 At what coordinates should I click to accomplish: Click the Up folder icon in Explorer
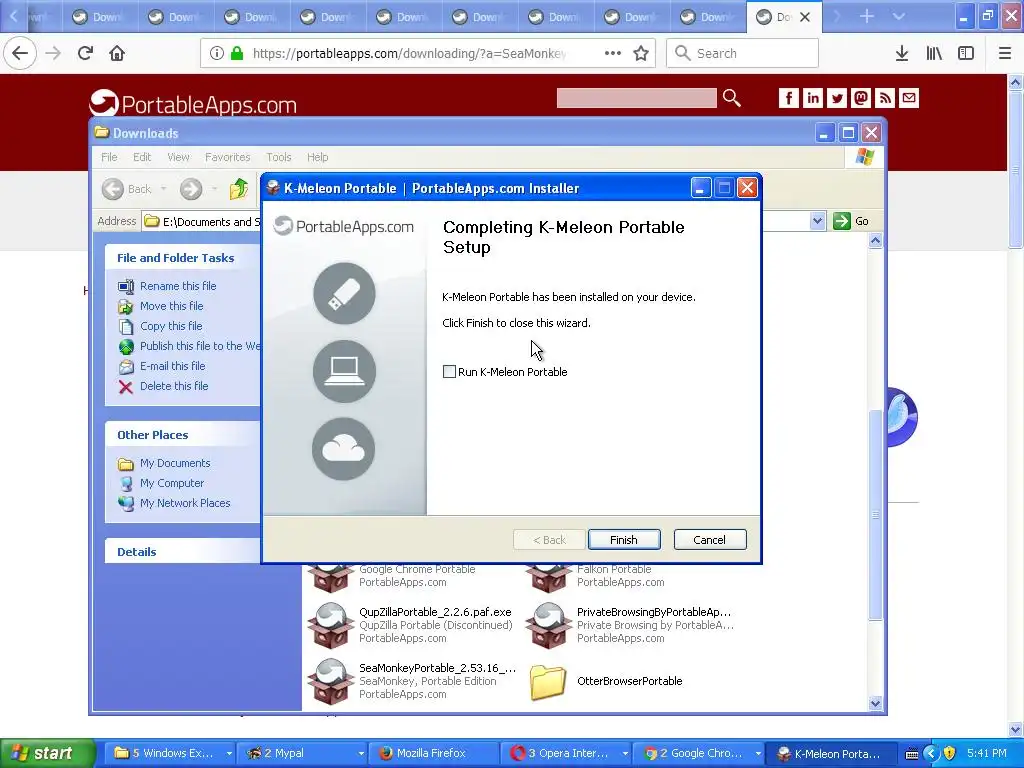coord(239,189)
